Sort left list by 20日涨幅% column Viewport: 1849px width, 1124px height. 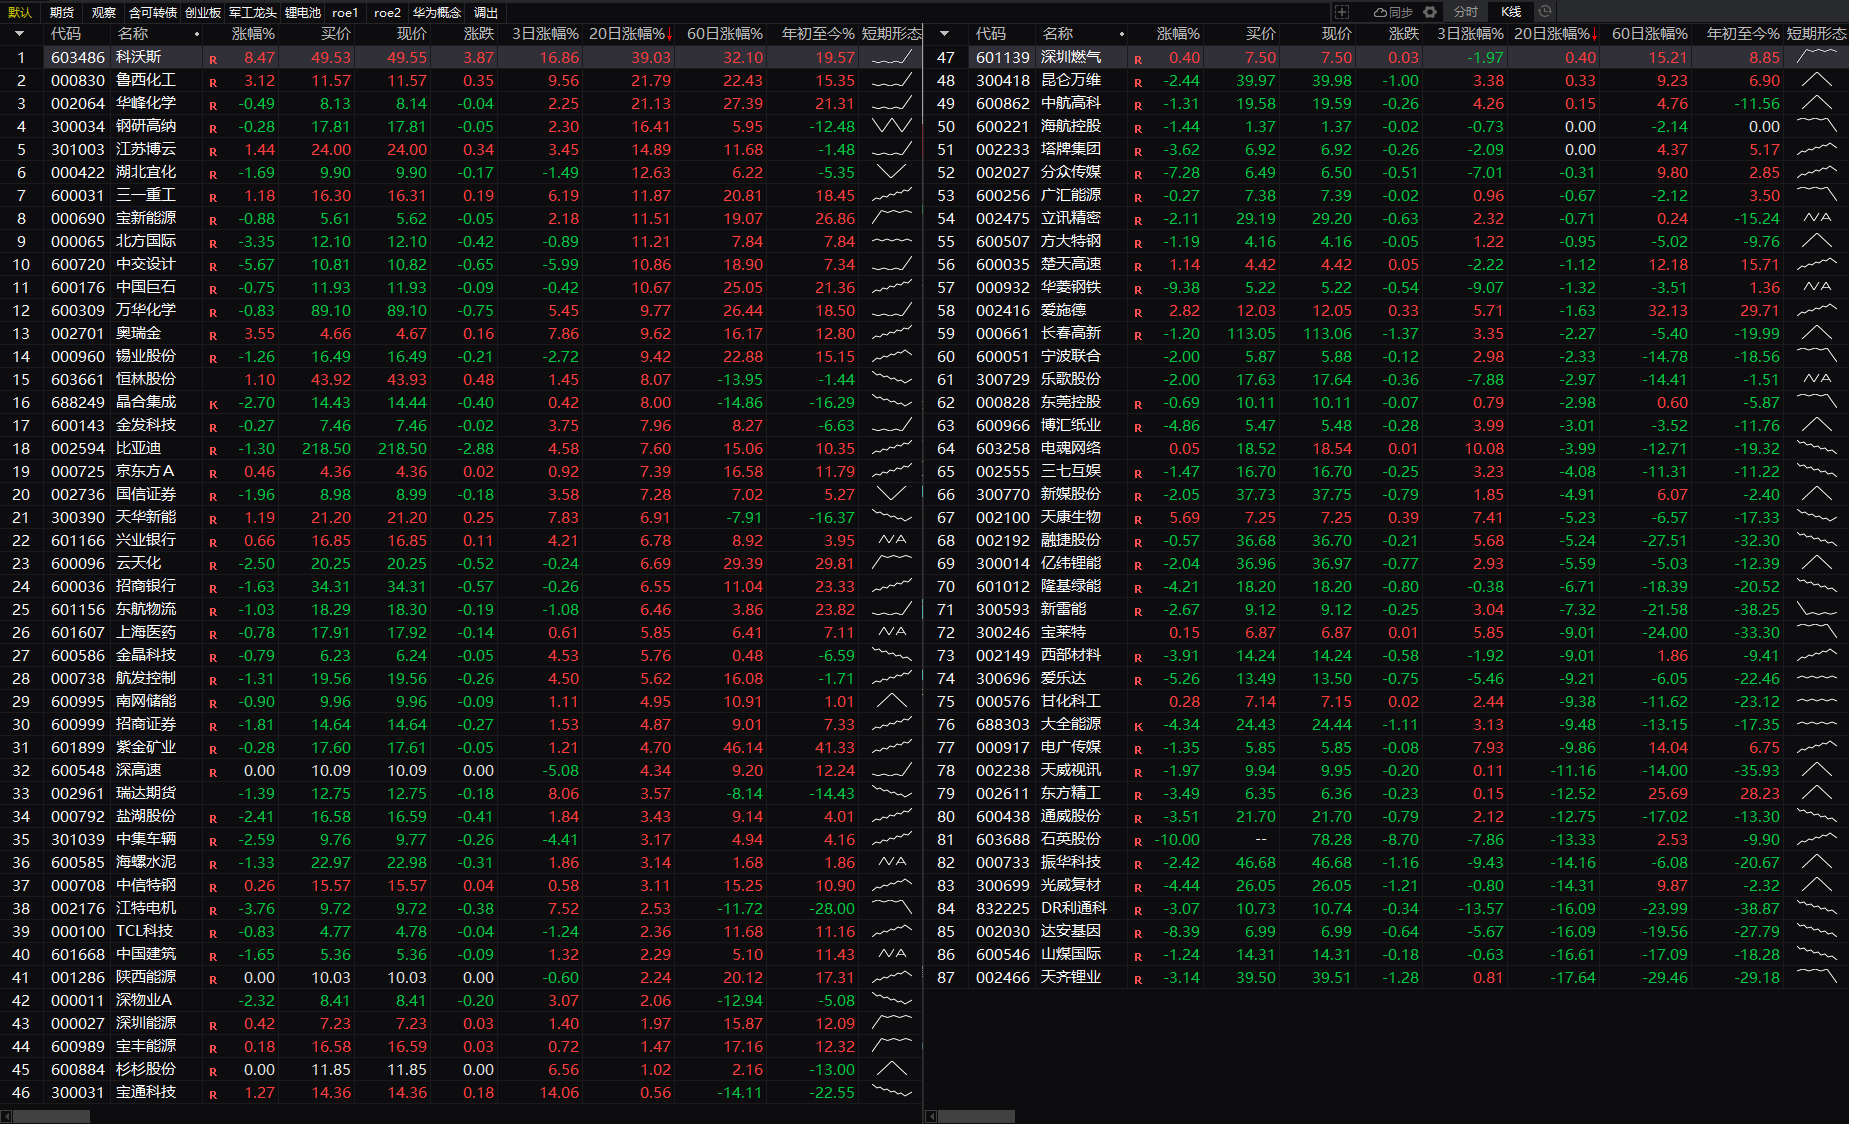(x=627, y=34)
